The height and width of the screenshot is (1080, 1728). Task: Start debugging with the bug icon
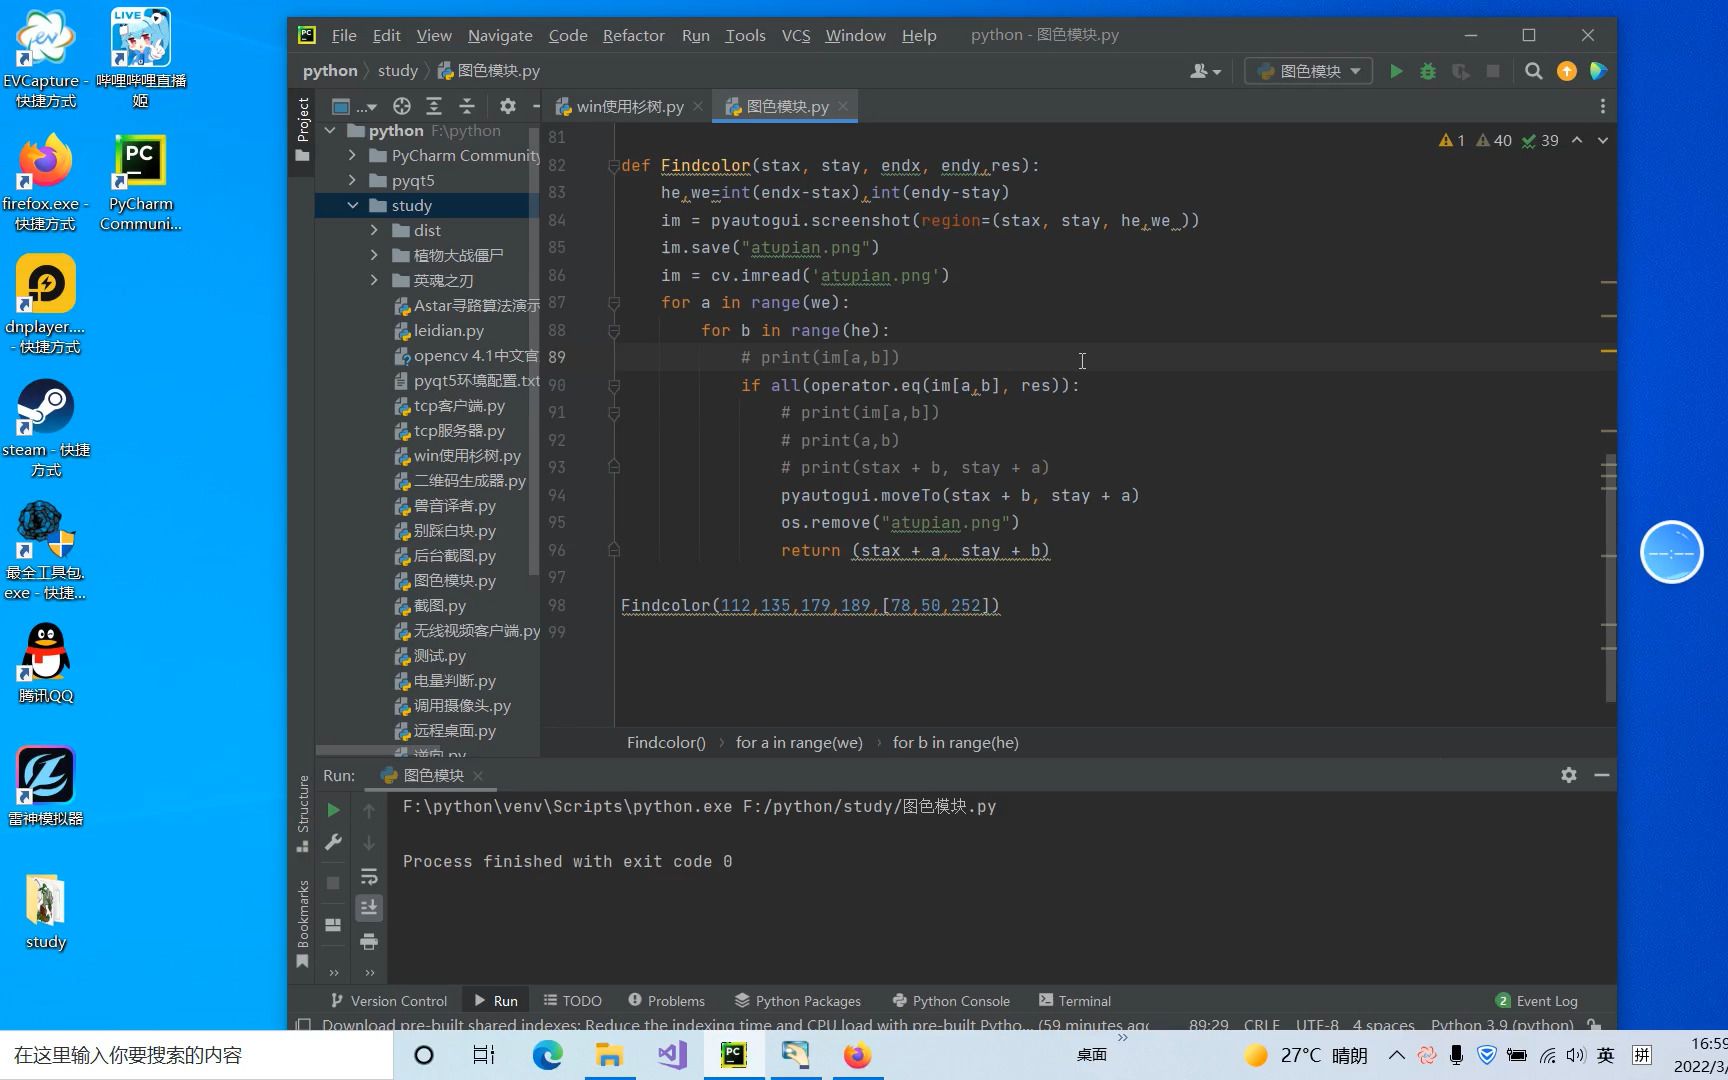[x=1428, y=71]
